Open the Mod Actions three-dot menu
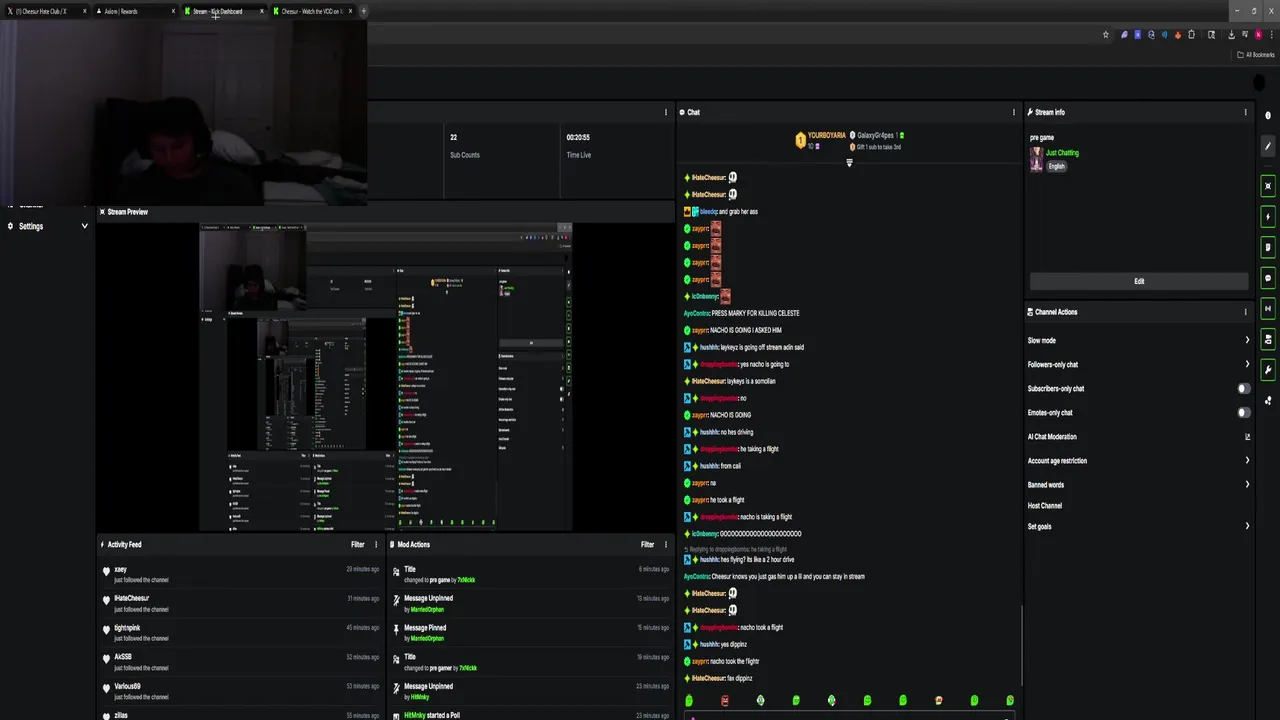1280x720 pixels. [666, 545]
